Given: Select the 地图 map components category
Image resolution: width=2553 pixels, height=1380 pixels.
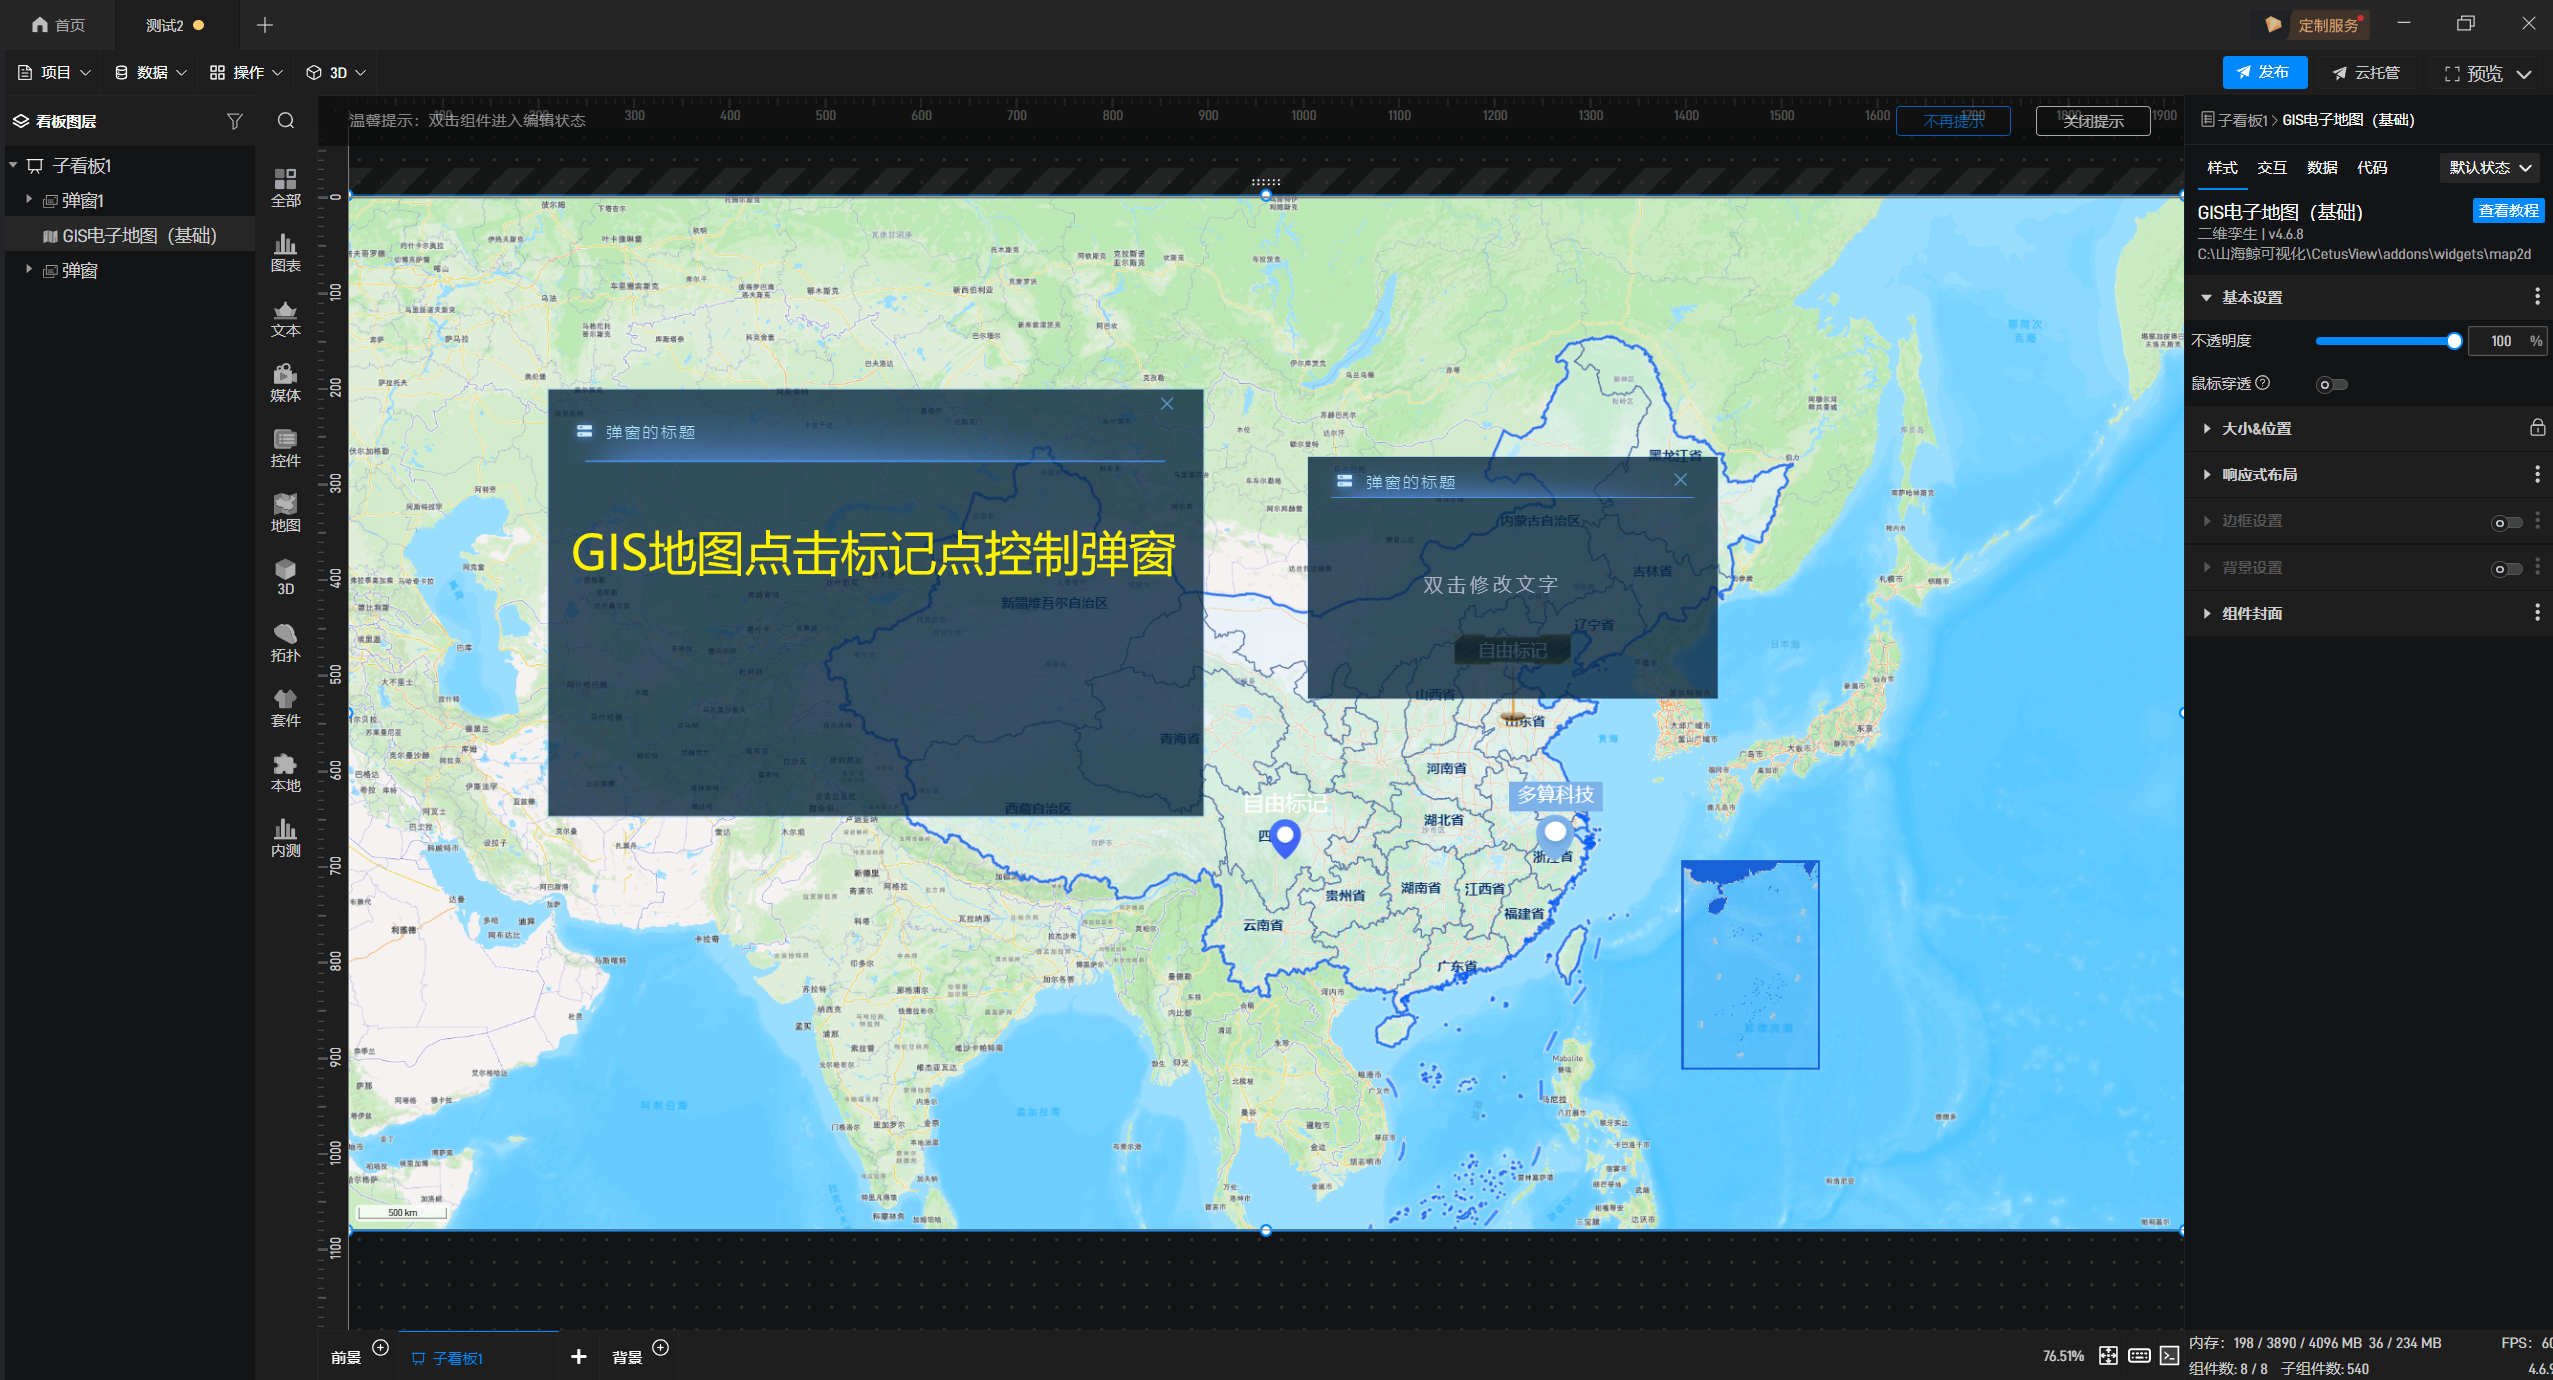Looking at the screenshot, I should pos(285,512).
